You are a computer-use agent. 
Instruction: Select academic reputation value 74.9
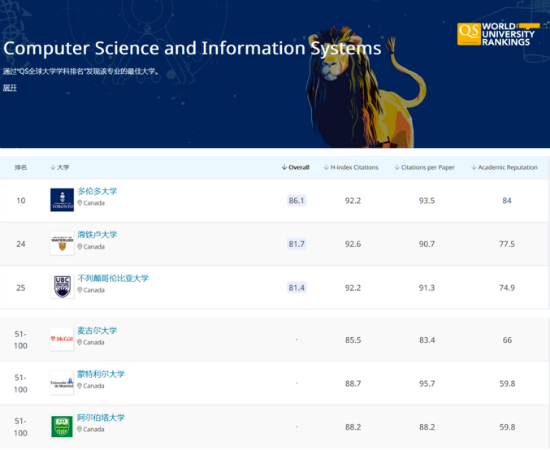pos(507,288)
